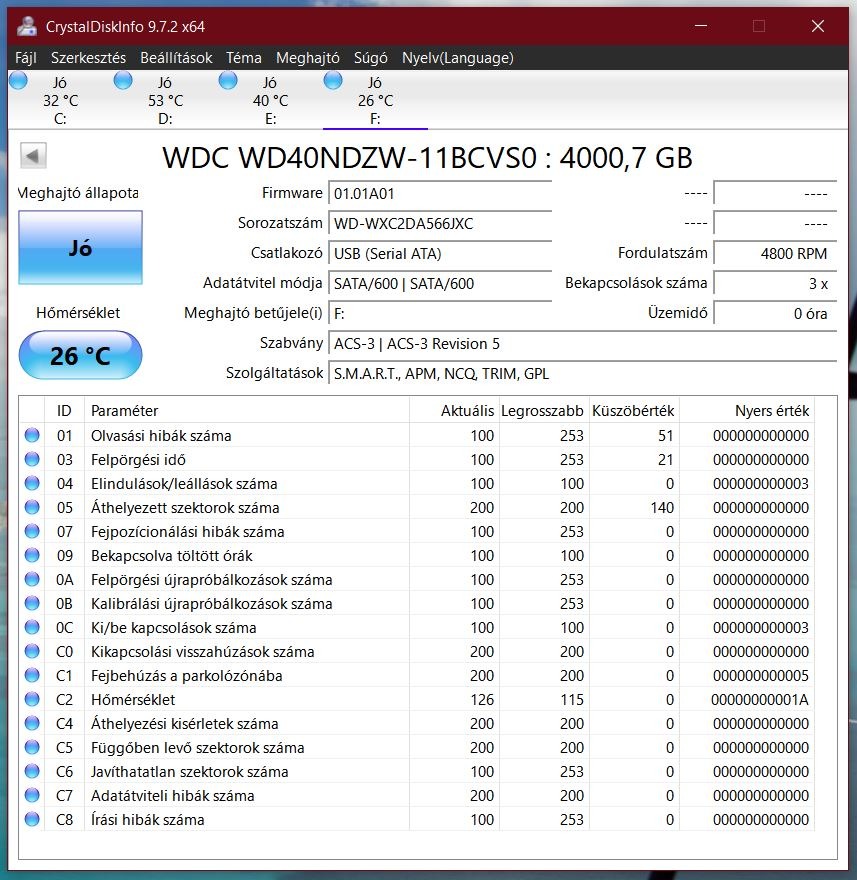Click status icon for Kikapcsolási visszahúzások száma
The width and height of the screenshot is (857, 880).
click(32, 651)
